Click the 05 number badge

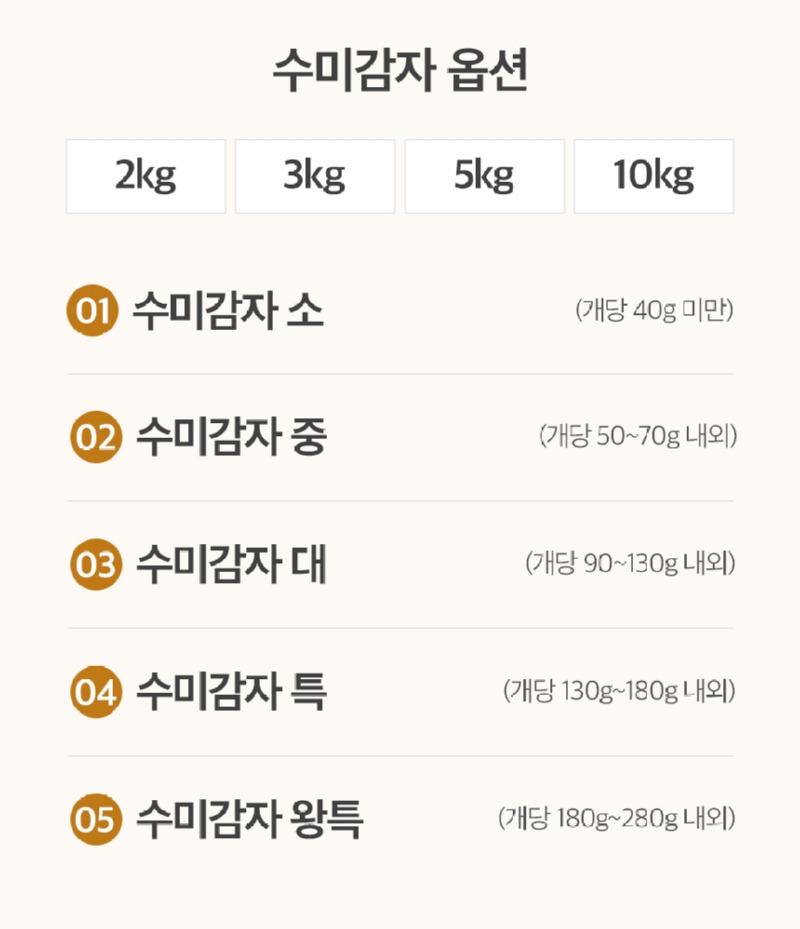coord(96,820)
